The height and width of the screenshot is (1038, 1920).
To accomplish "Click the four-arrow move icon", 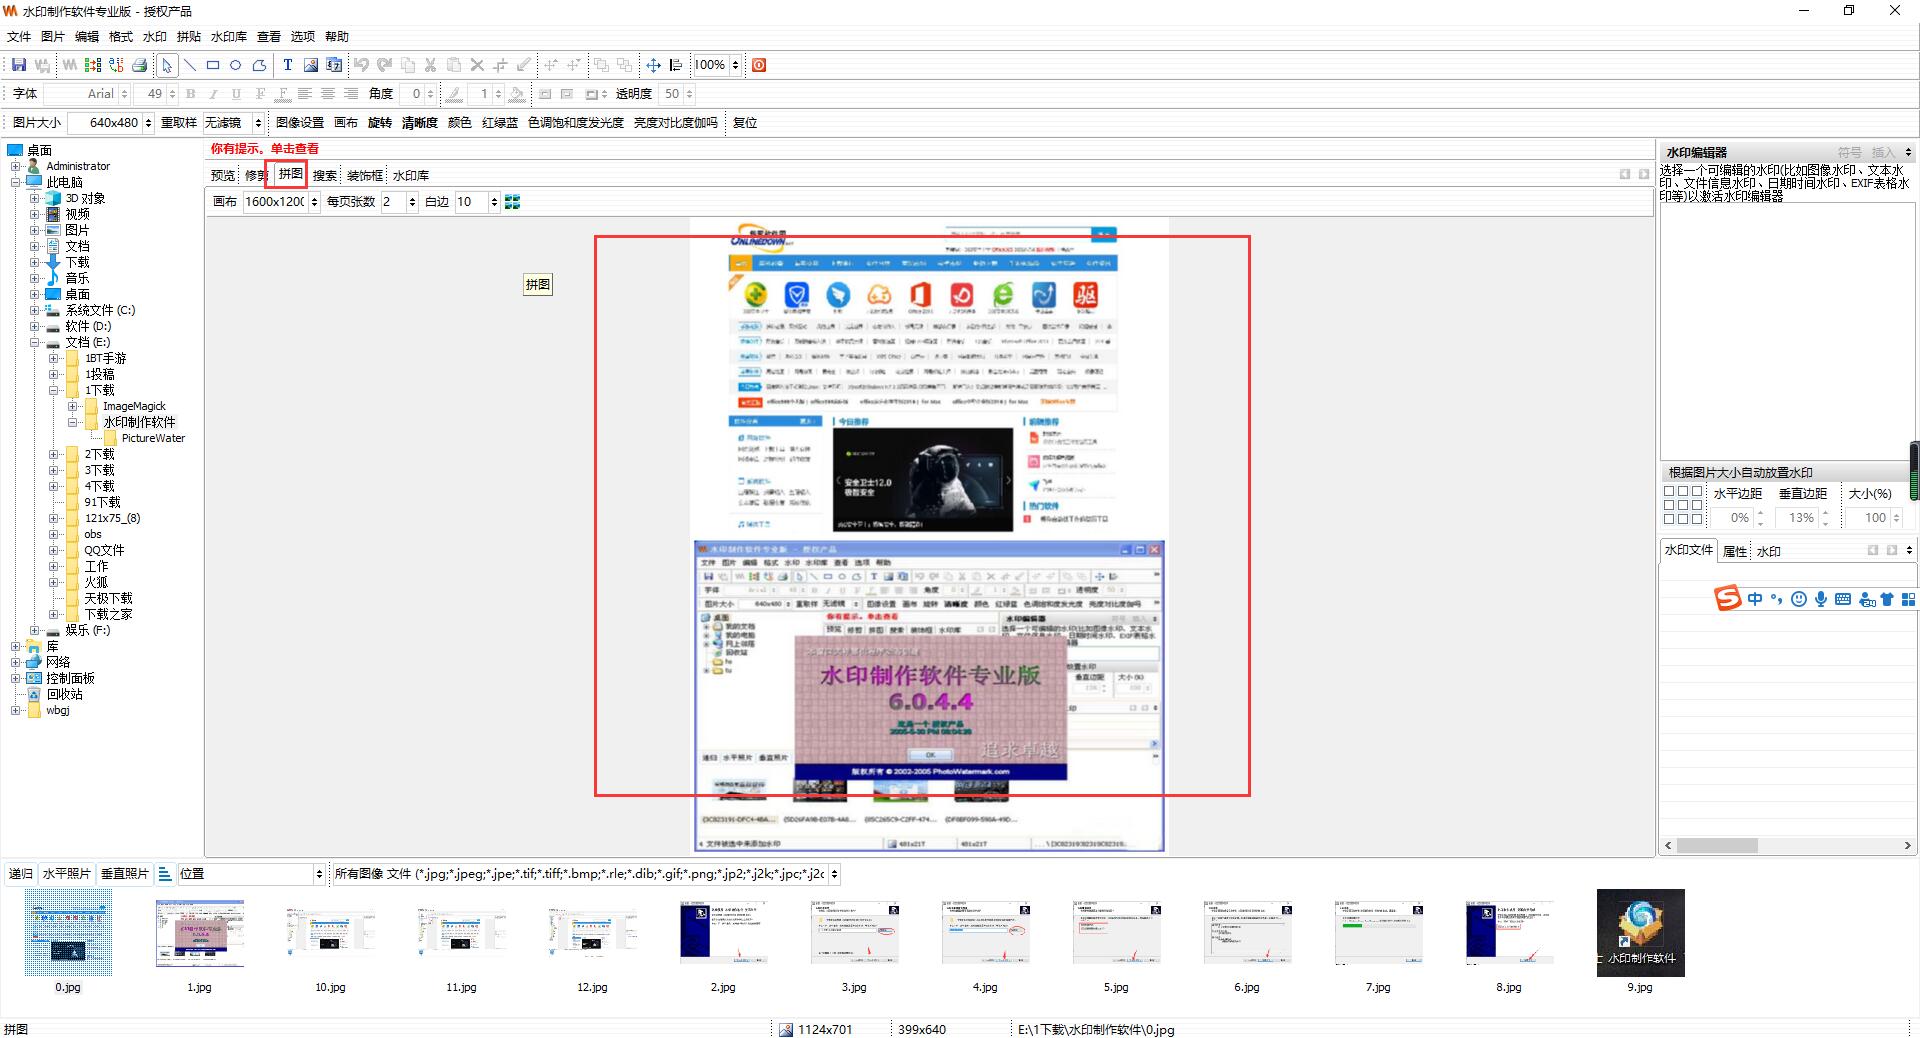I will pyautogui.click(x=653, y=65).
